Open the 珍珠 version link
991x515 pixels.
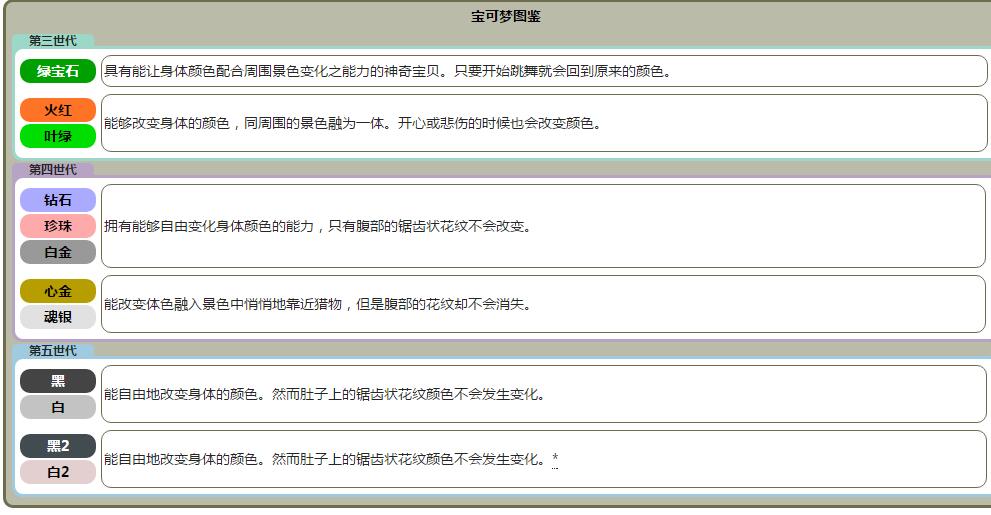click(58, 226)
